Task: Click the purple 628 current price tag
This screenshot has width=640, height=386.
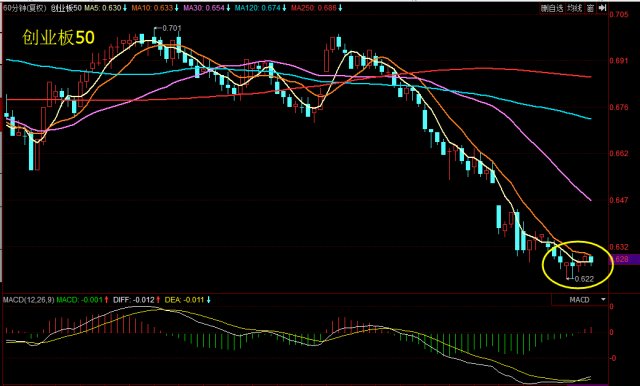Action: point(624,259)
